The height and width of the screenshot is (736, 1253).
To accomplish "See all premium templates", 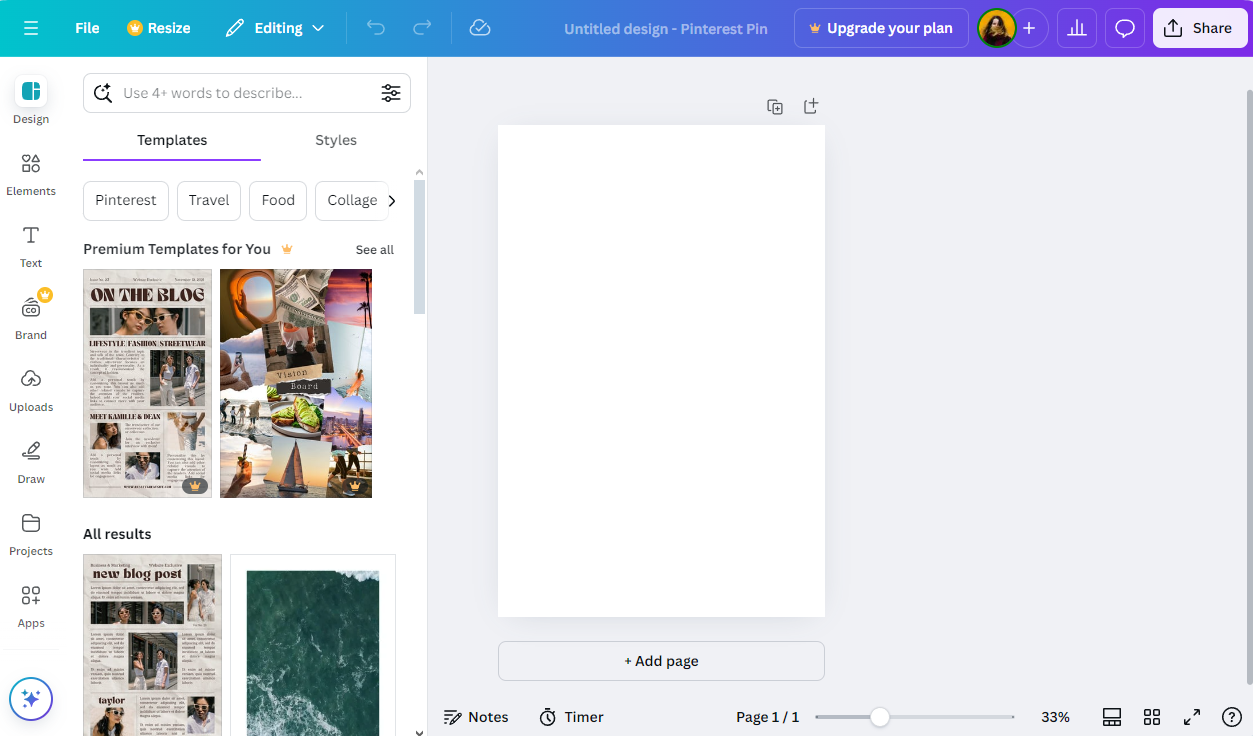I will point(375,250).
